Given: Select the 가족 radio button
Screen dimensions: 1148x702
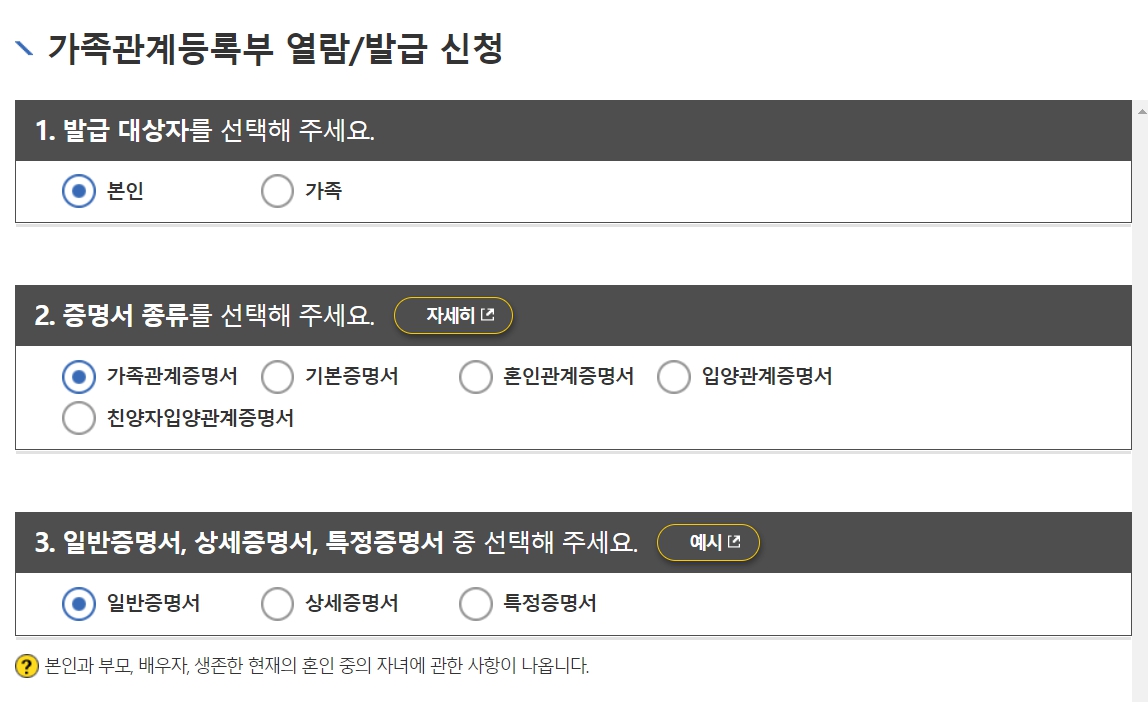Looking at the screenshot, I should click(x=276, y=190).
